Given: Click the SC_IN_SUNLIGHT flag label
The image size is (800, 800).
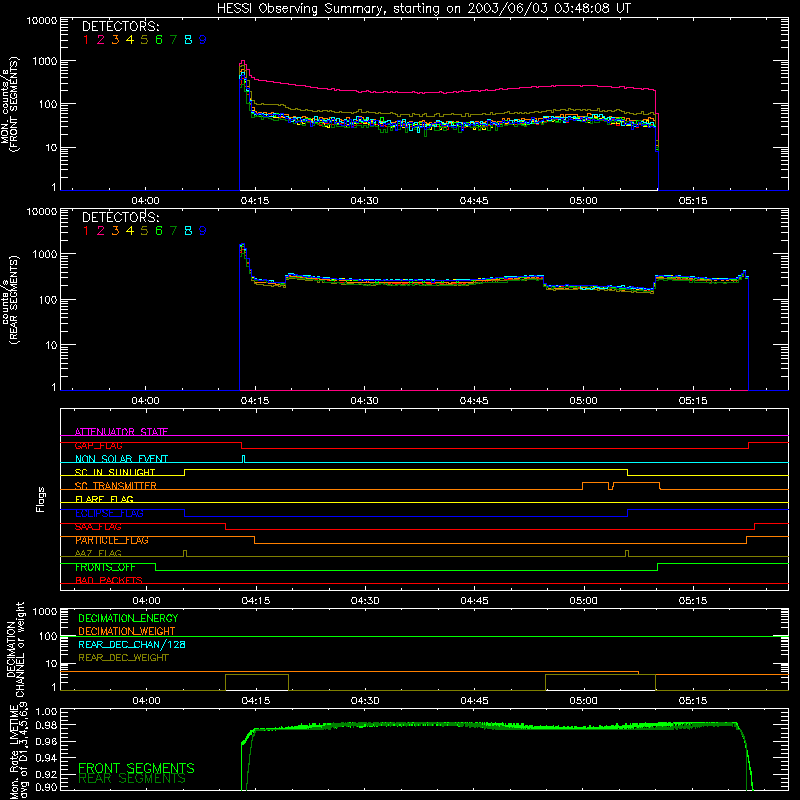Looking at the screenshot, I should 115,472.
